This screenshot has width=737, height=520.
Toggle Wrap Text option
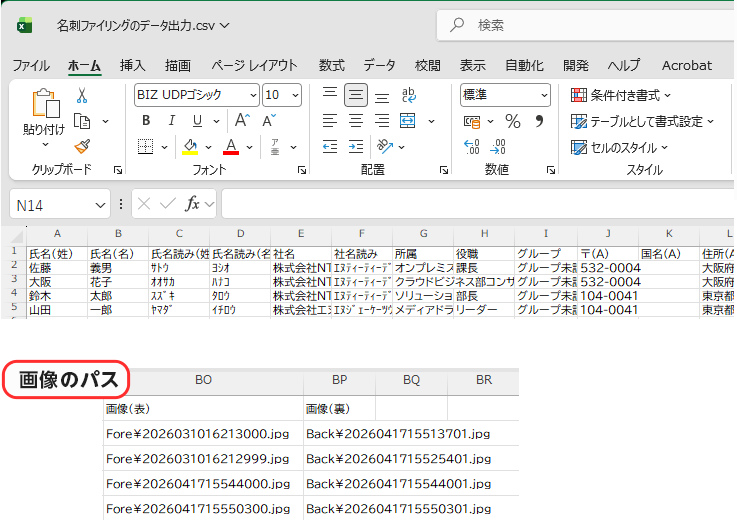pyautogui.click(x=408, y=95)
